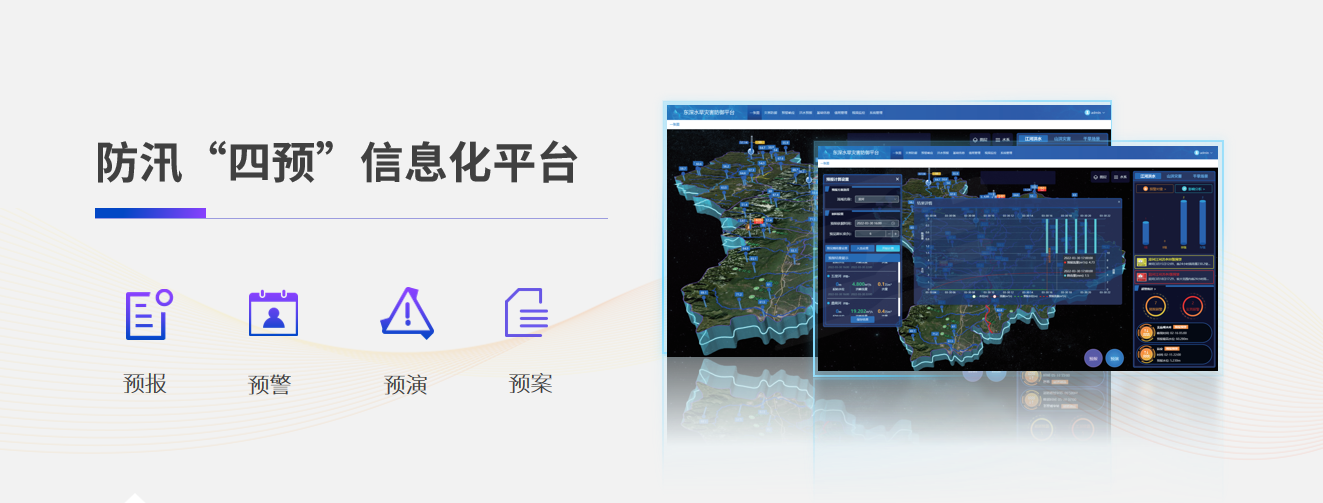The height and width of the screenshot is (503, 1323).
Task: Click the blue round button on map
Action: point(1116,357)
